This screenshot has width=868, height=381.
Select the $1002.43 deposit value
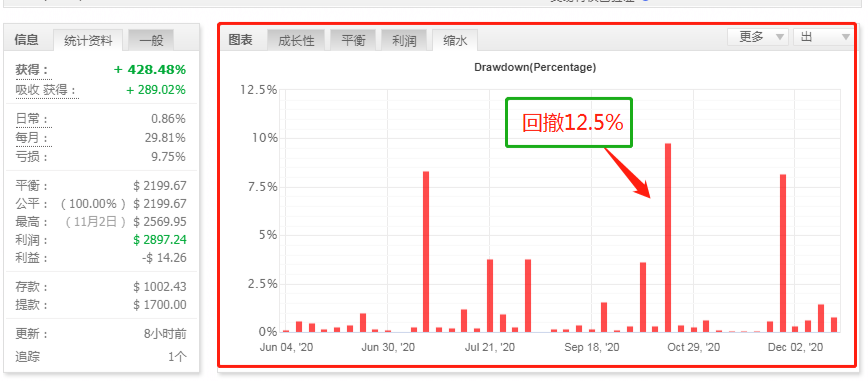click(x=160, y=287)
